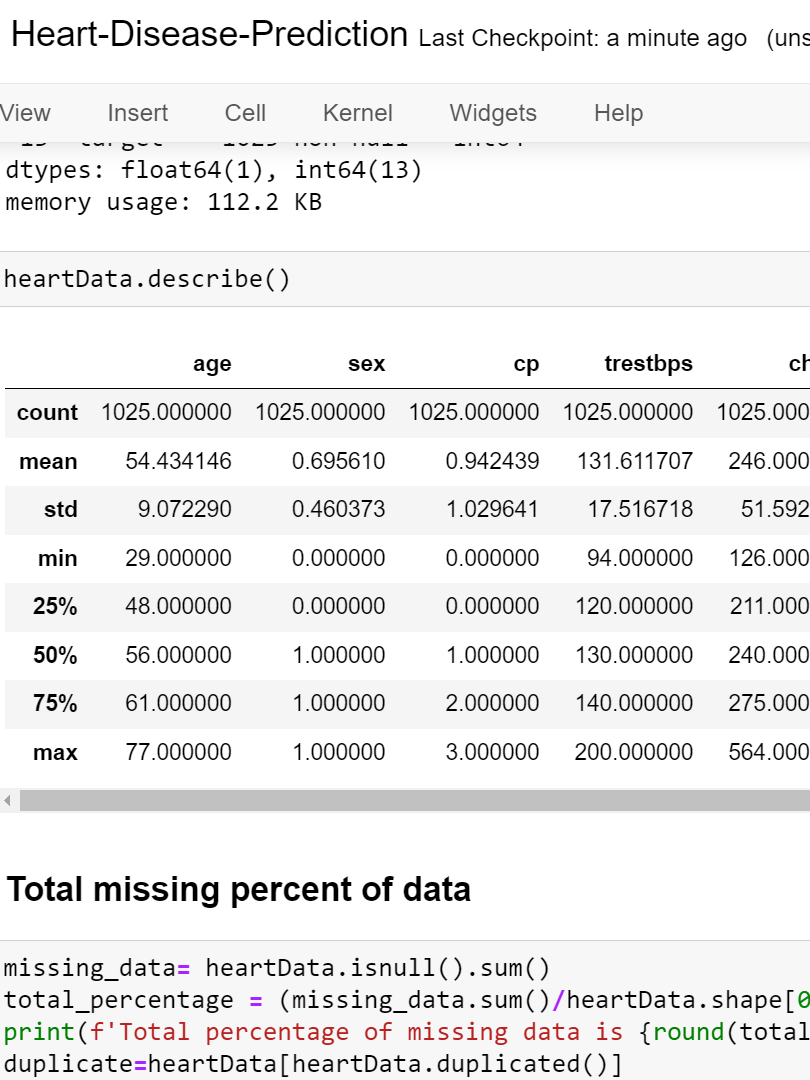Click the '75%' row label

pos(55,703)
